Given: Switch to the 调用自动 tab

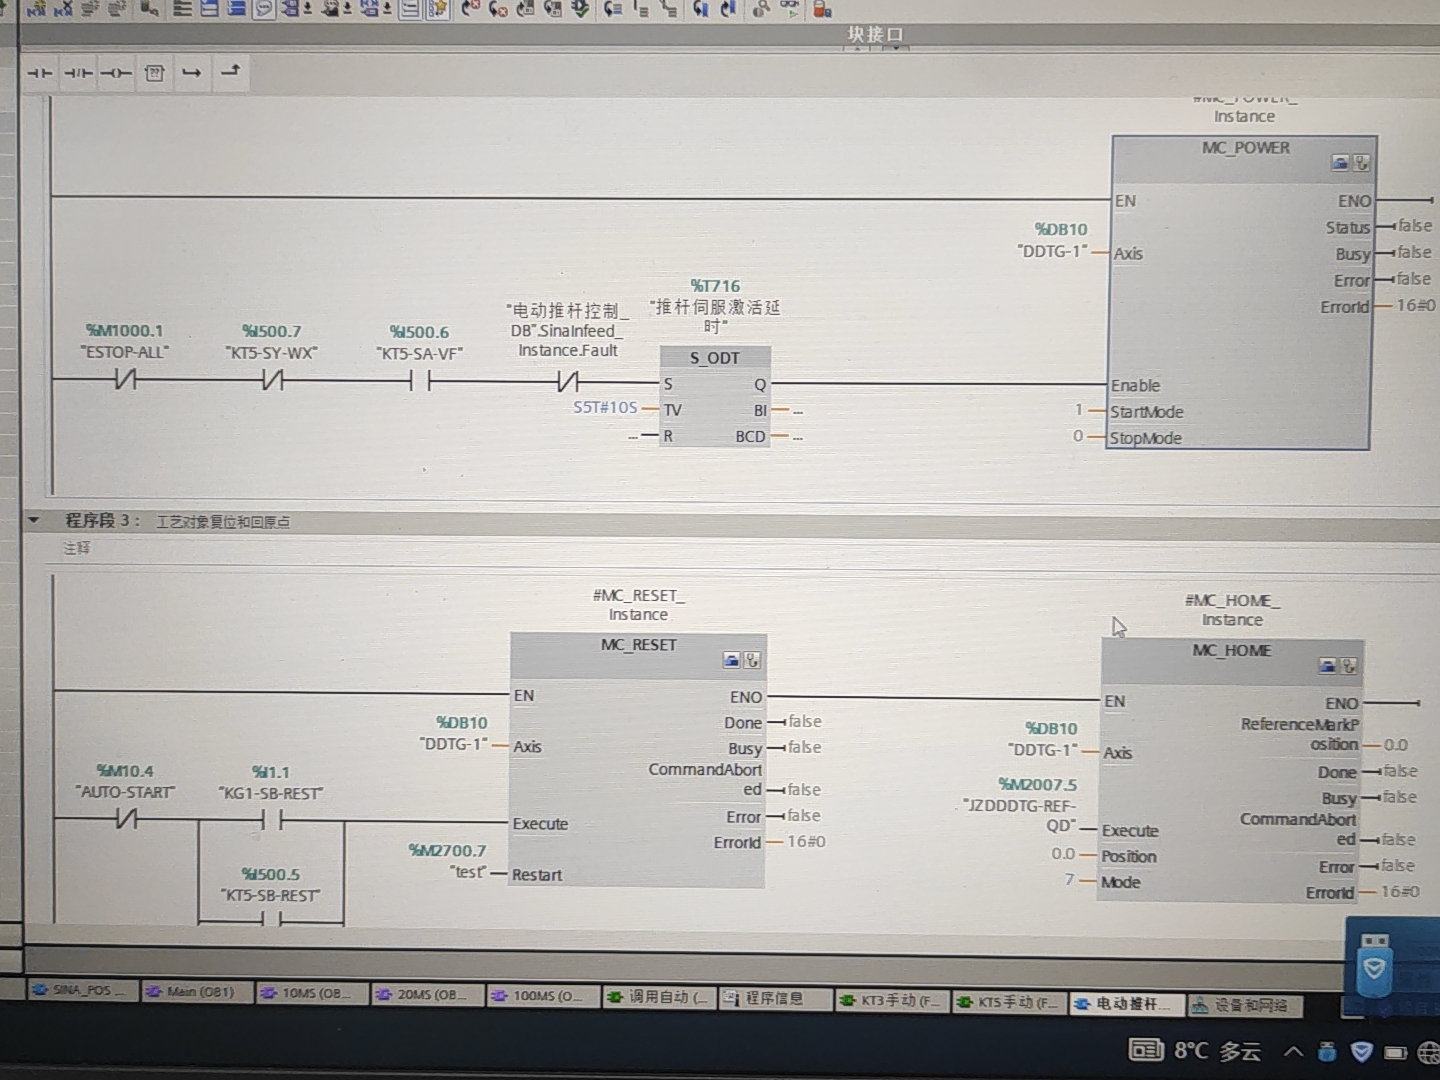Looking at the screenshot, I should tap(658, 997).
